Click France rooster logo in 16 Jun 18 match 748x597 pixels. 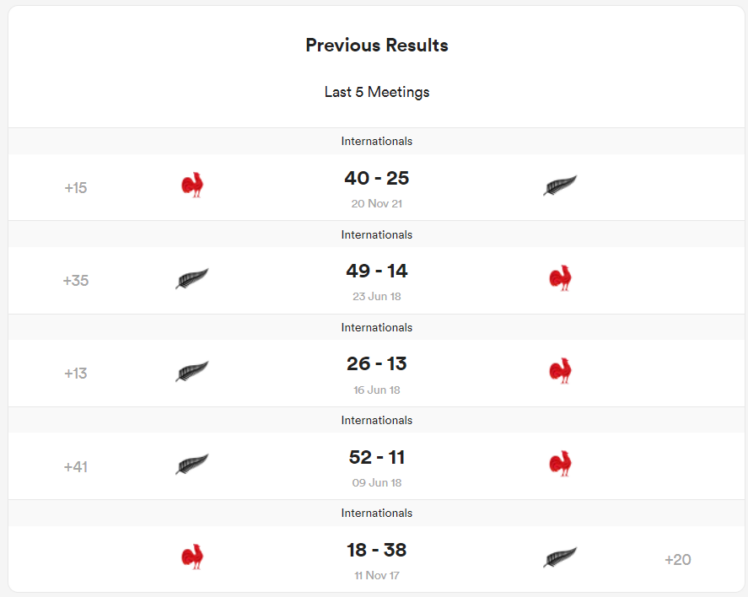coord(560,371)
